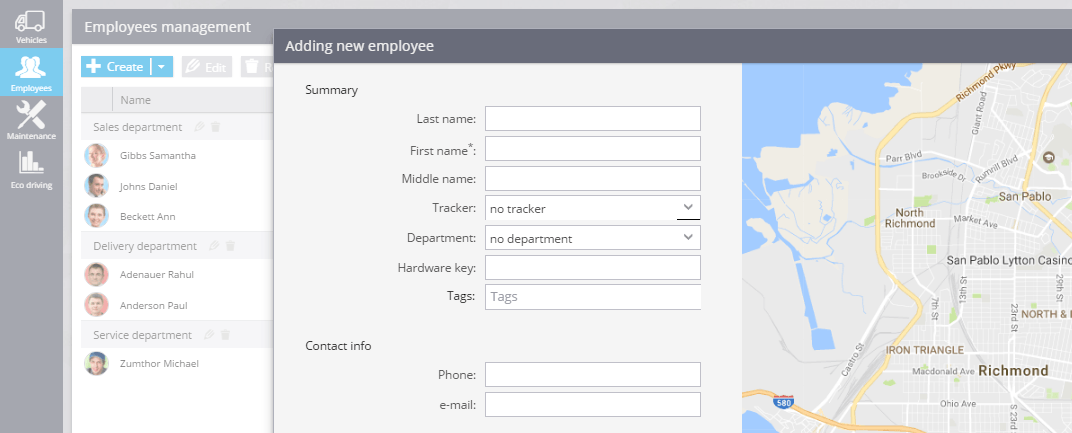Click San Pablo Lytton Casino on map
1072x433 pixels.
pyautogui.click(x=1008, y=260)
